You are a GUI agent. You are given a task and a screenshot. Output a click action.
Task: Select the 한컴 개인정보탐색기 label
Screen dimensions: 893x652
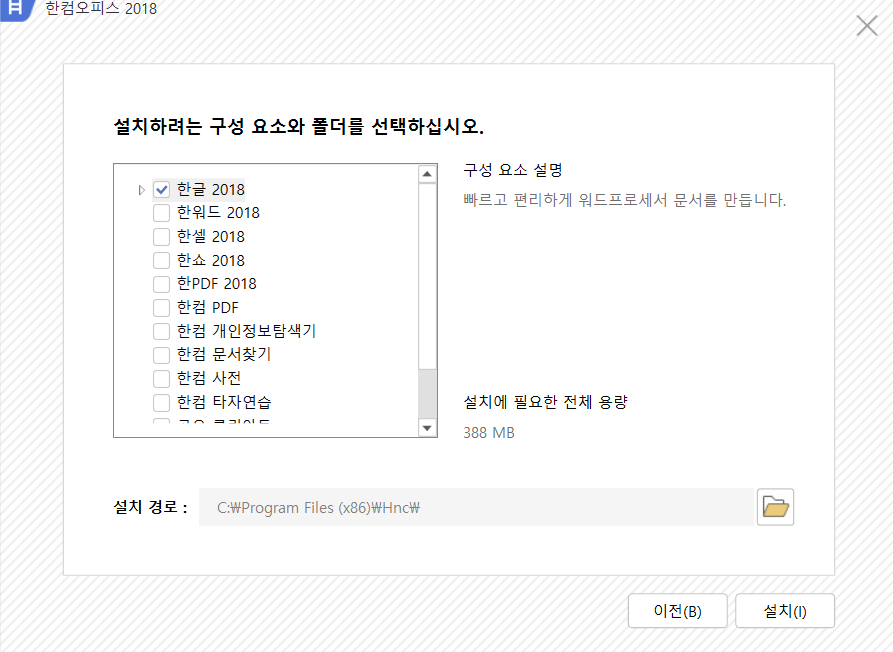(x=246, y=331)
